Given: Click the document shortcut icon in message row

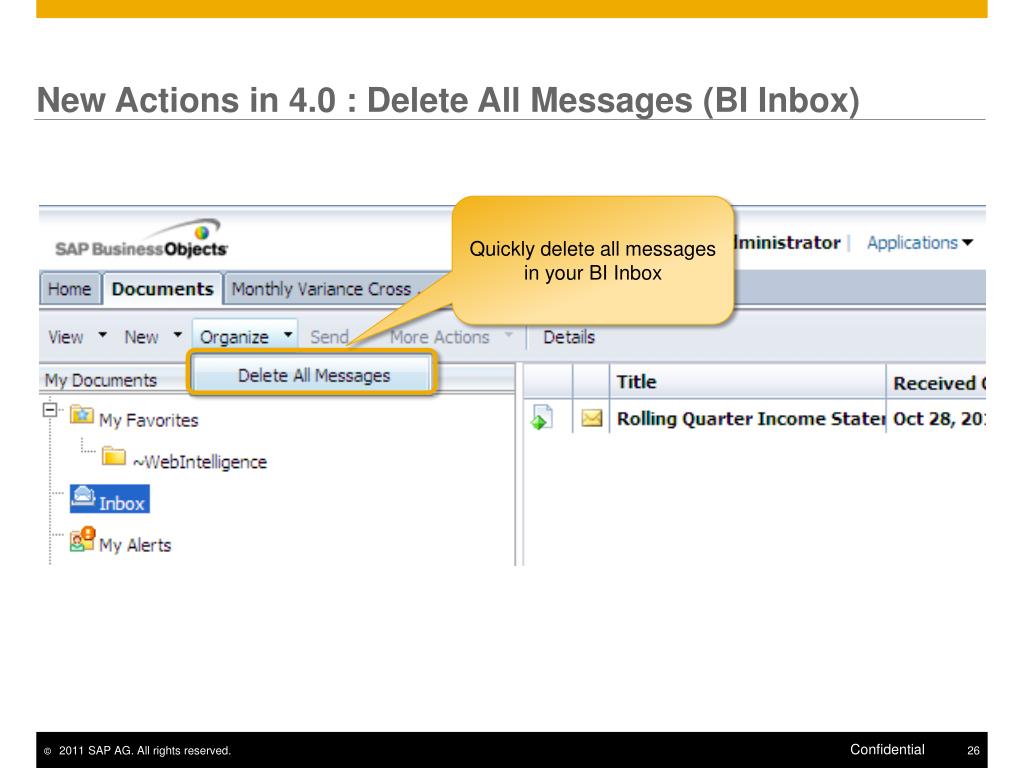Looking at the screenshot, I should coord(541,417).
